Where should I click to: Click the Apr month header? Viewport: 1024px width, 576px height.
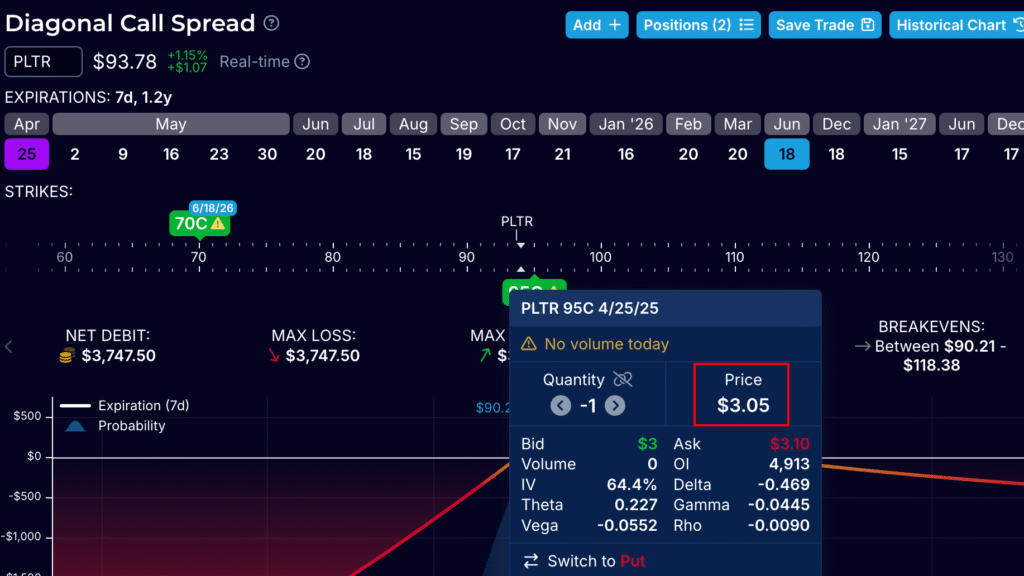coord(27,124)
